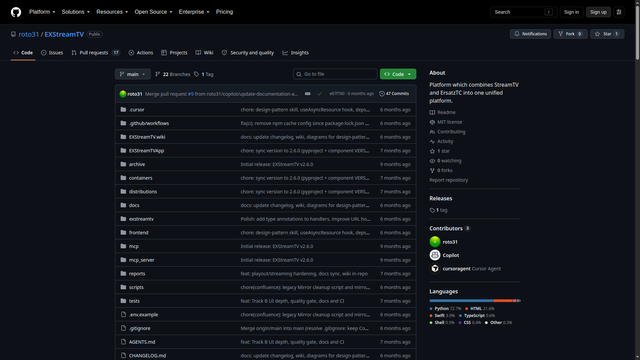The height and width of the screenshot is (360, 640).
Task: Go to Pricing page
Action: [224, 12]
